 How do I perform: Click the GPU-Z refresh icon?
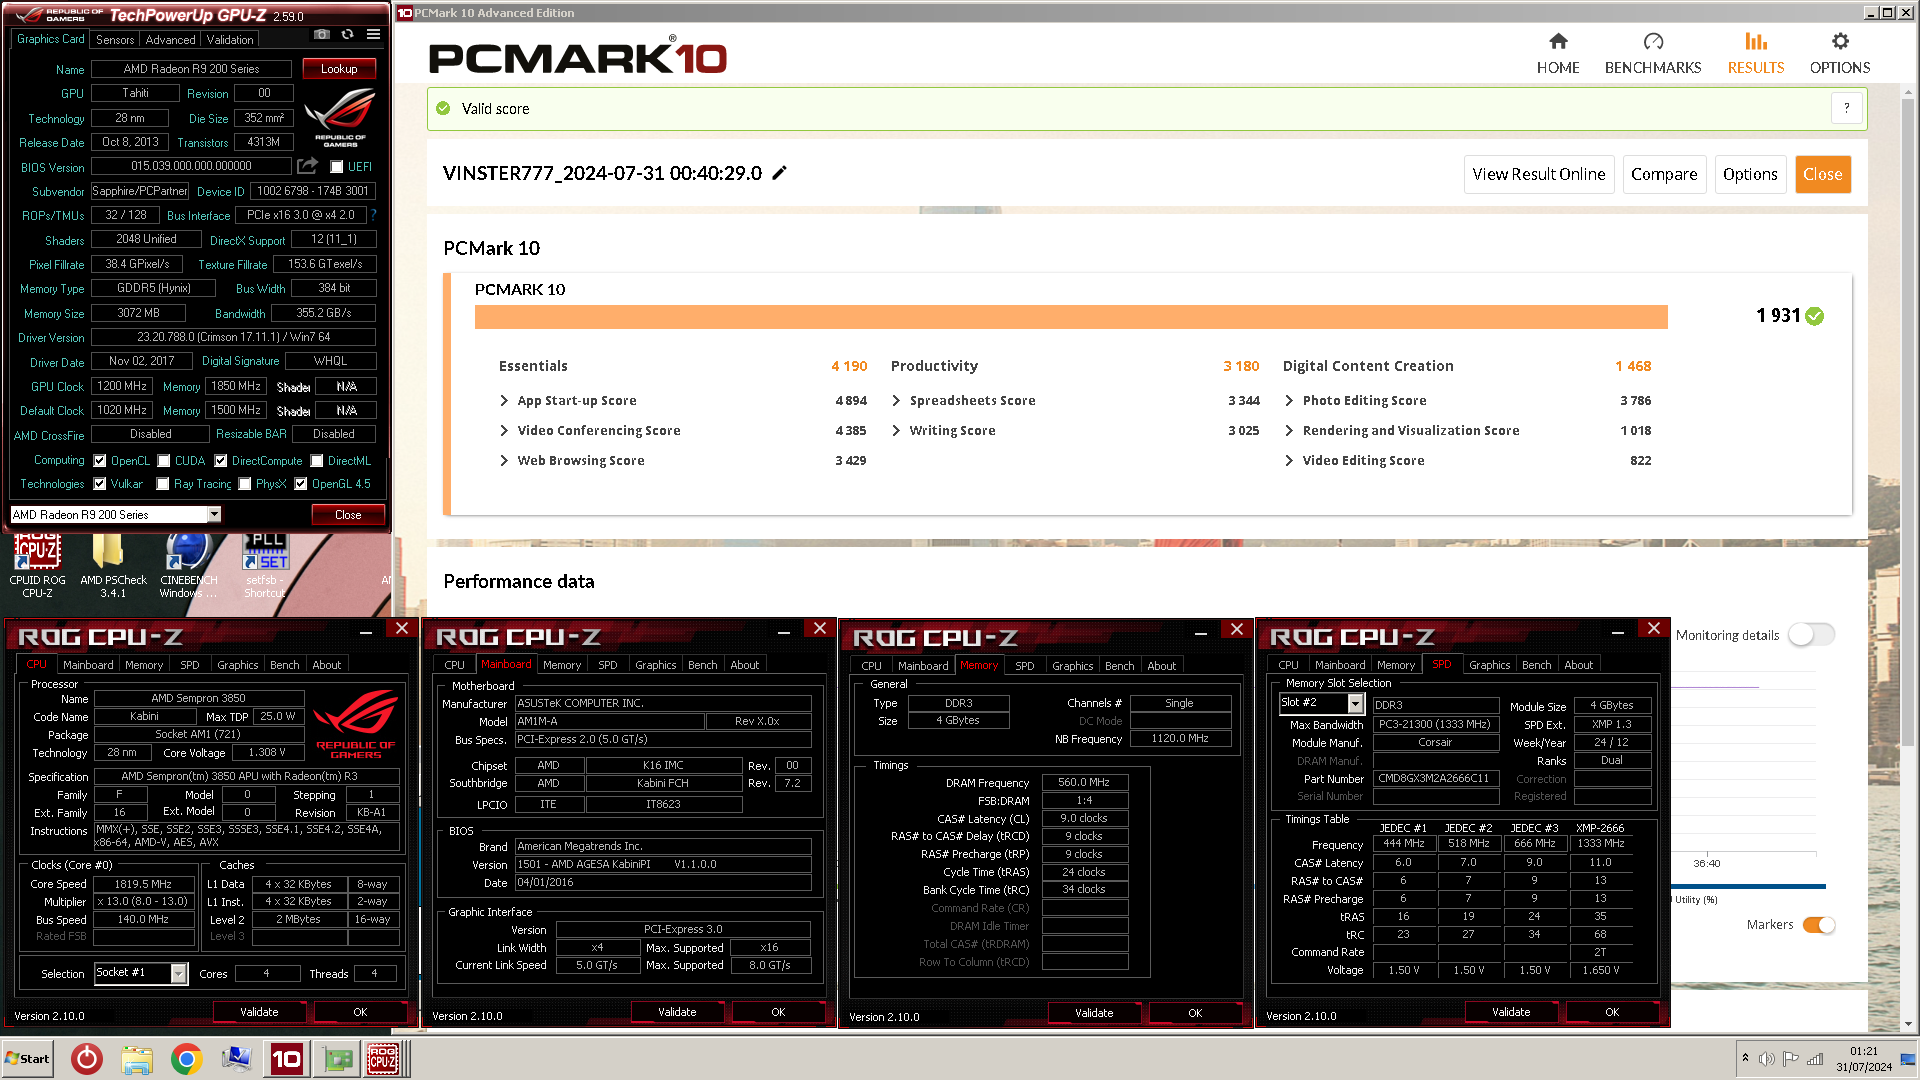[x=347, y=34]
